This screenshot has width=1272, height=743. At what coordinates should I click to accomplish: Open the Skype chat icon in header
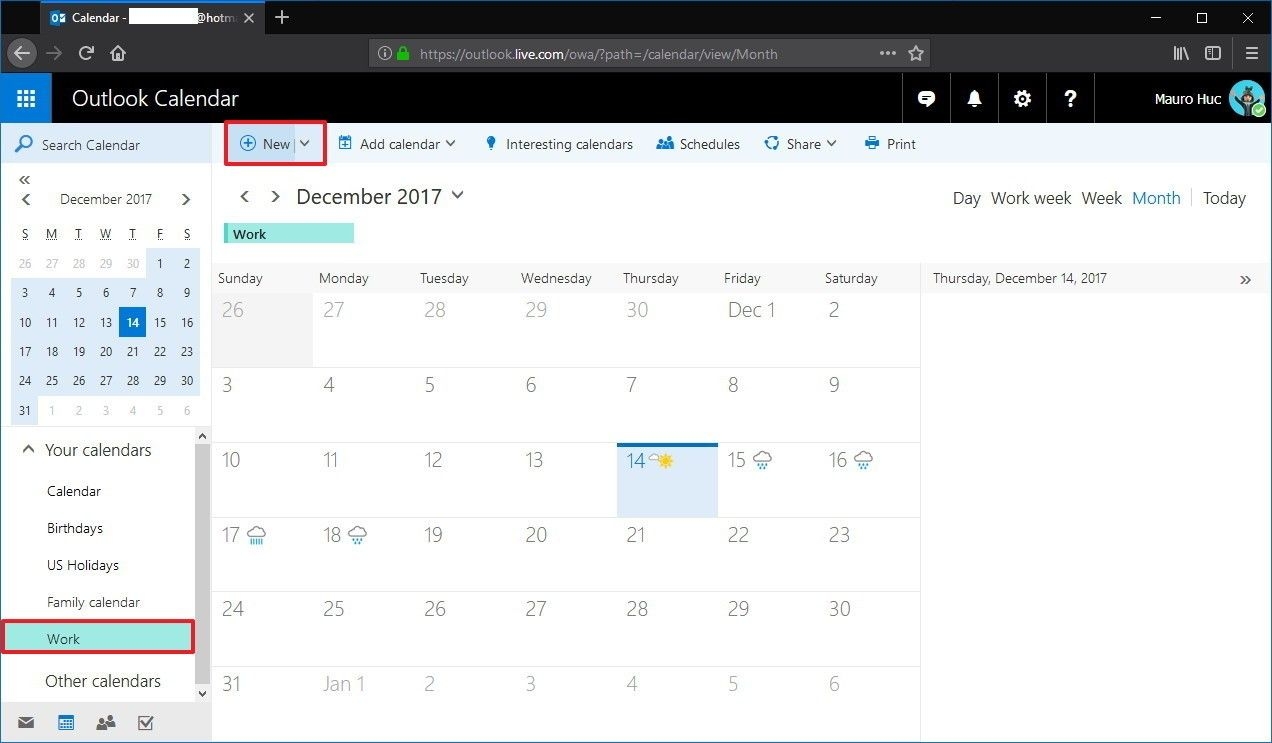click(x=927, y=98)
